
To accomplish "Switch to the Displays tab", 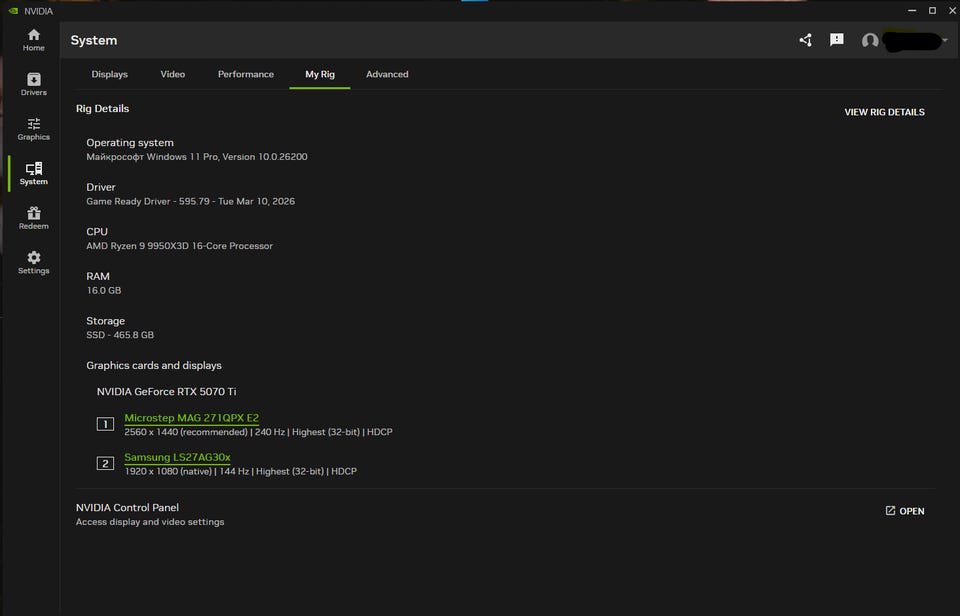I will [x=110, y=74].
